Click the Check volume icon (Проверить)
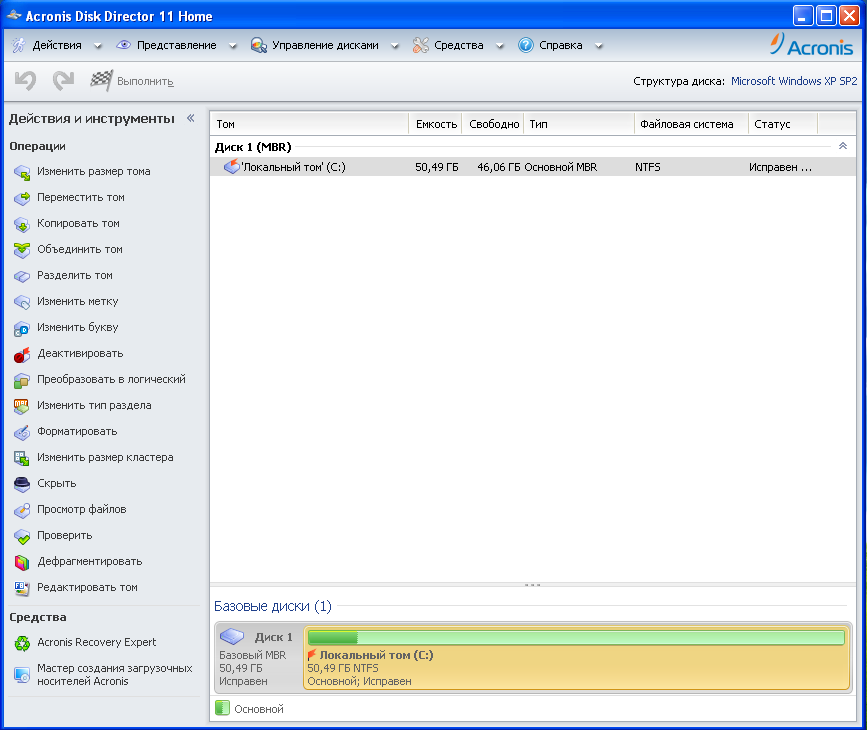 (22, 536)
